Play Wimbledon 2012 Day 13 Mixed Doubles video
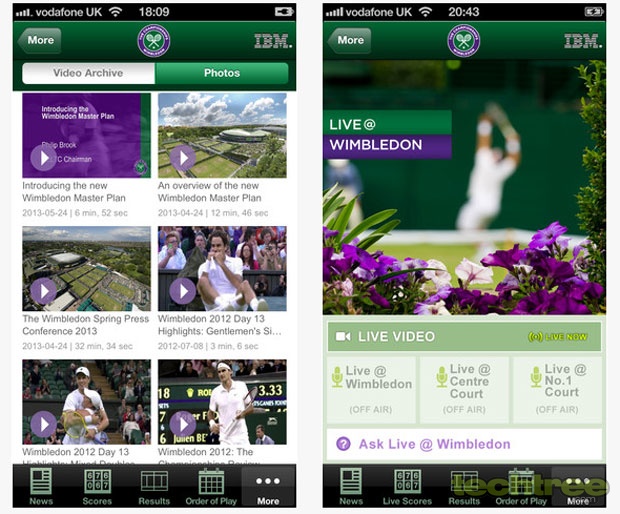The image size is (620, 514). pos(87,402)
